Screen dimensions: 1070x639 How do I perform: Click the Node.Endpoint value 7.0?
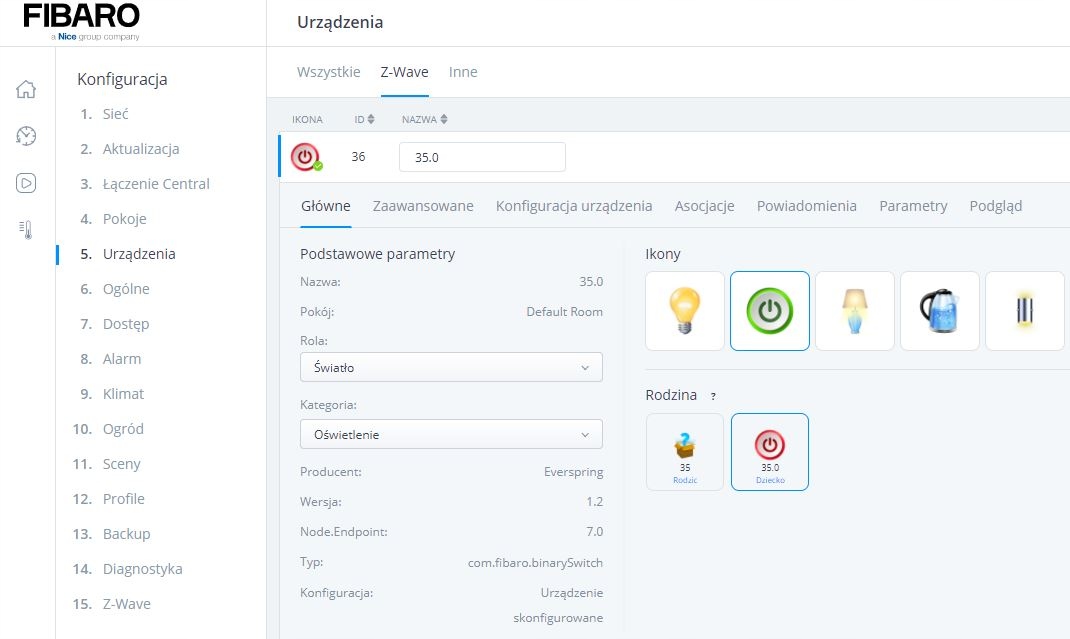pos(594,531)
